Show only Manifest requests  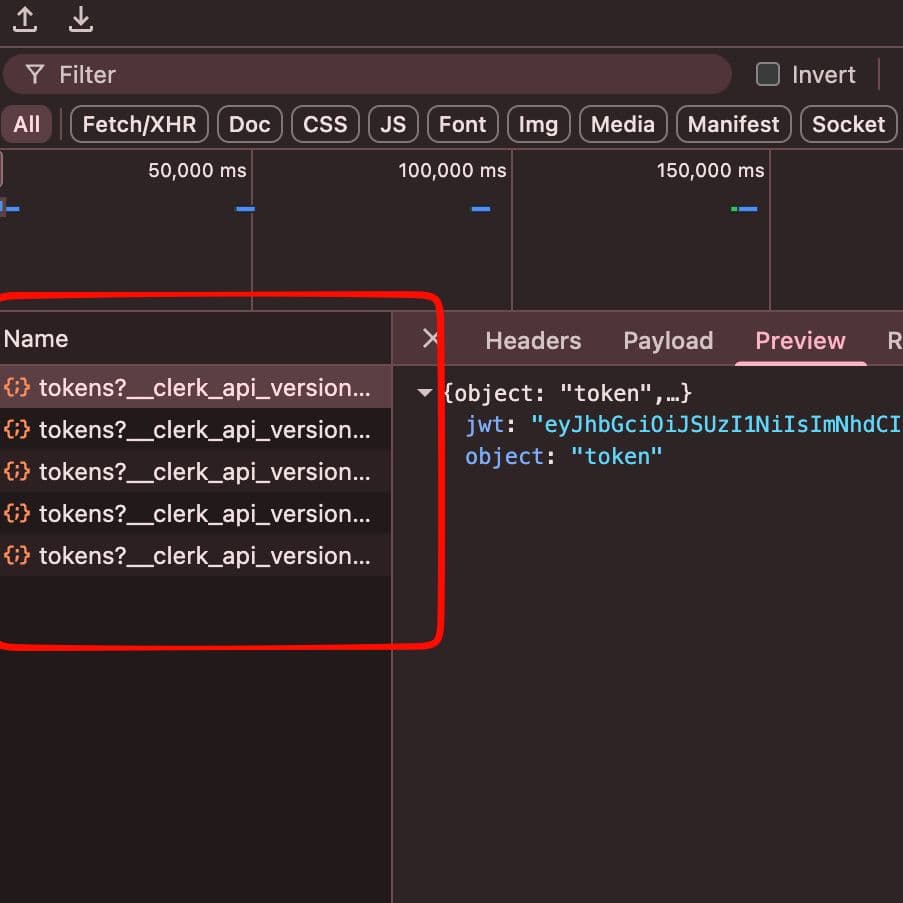coord(734,124)
